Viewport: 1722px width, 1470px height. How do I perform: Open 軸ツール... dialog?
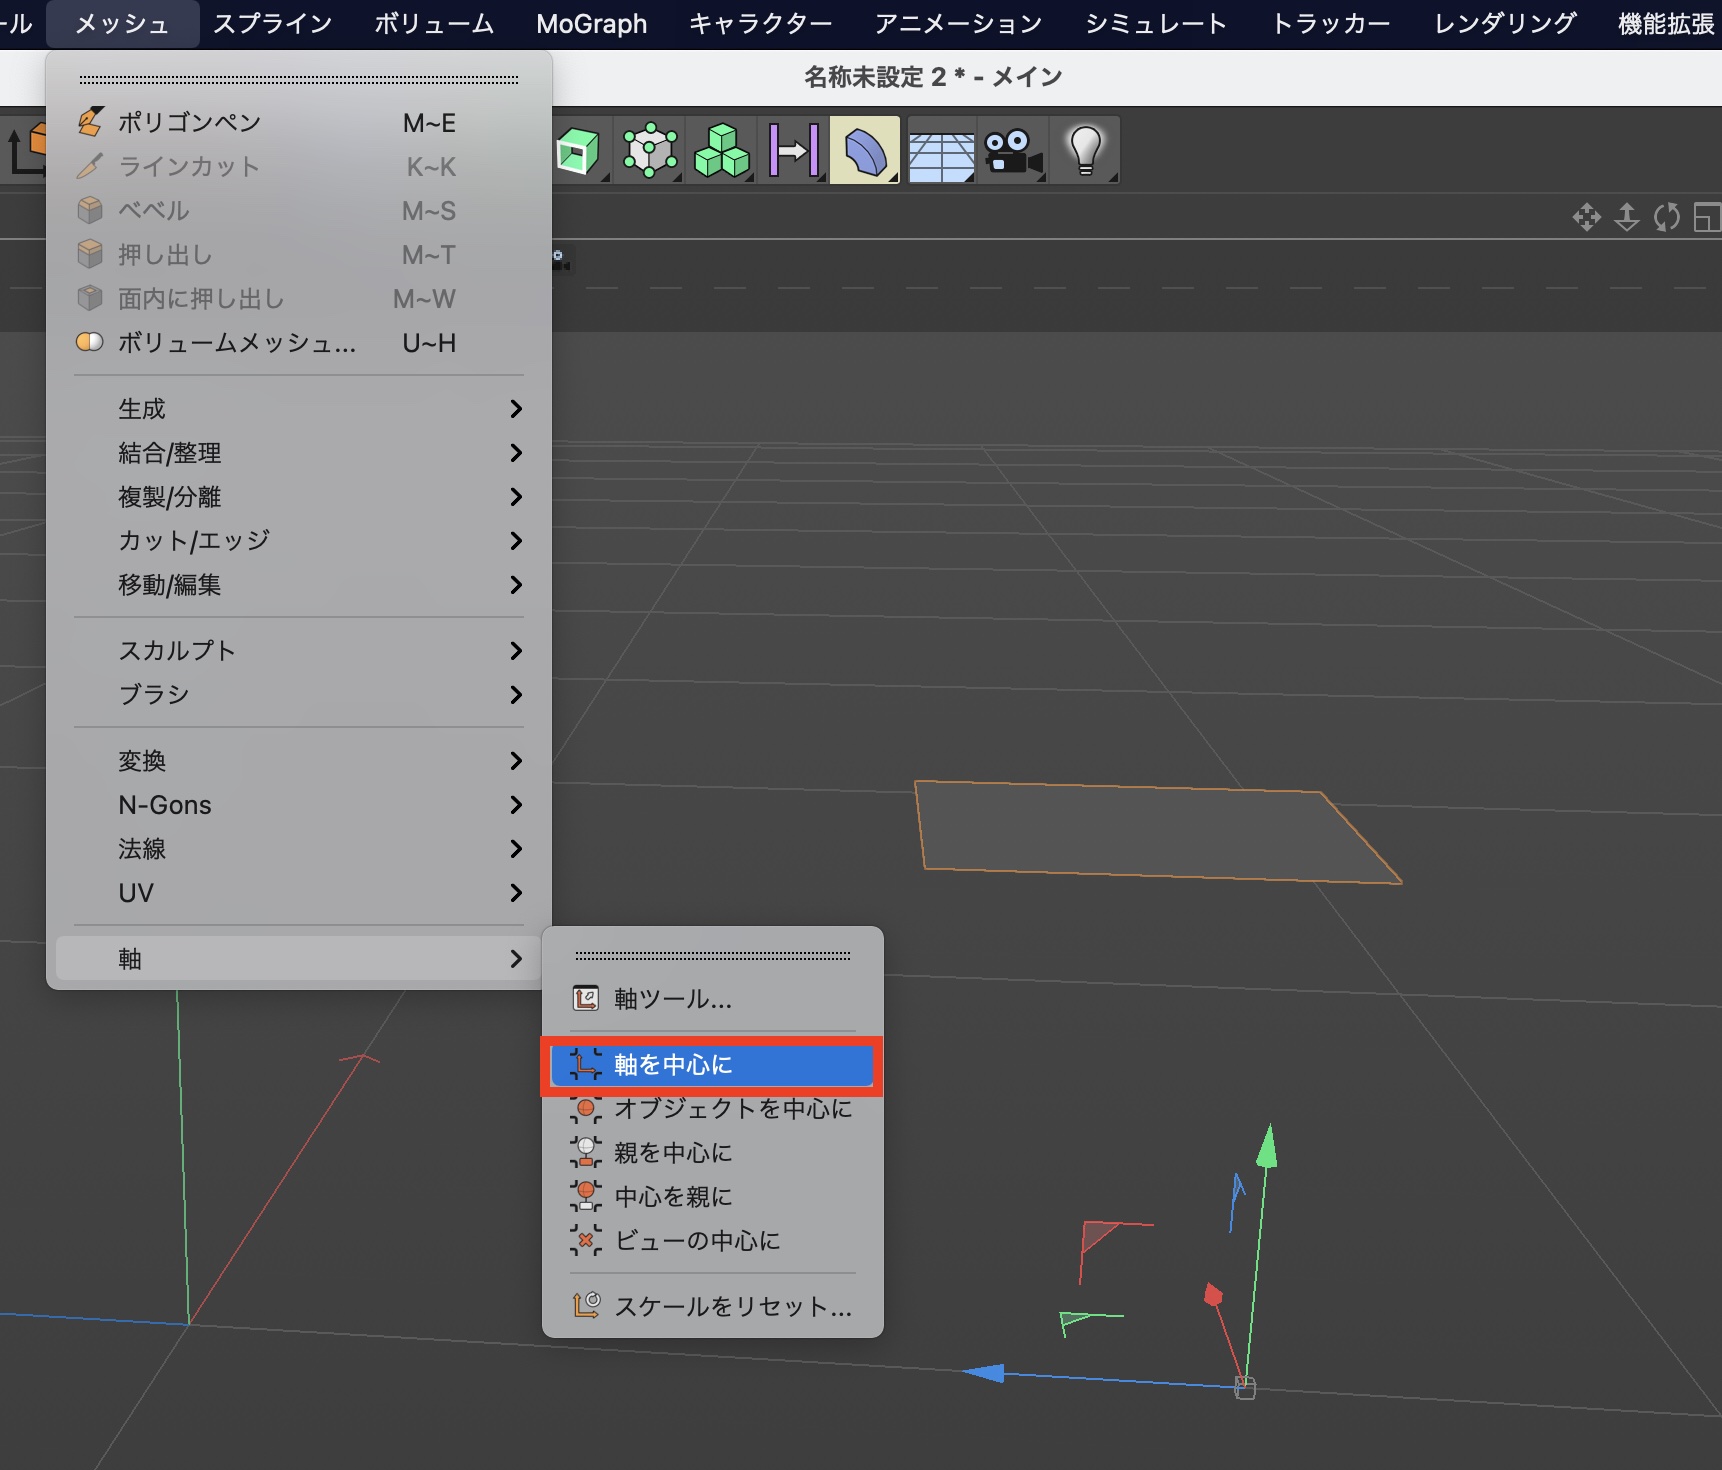click(x=673, y=999)
